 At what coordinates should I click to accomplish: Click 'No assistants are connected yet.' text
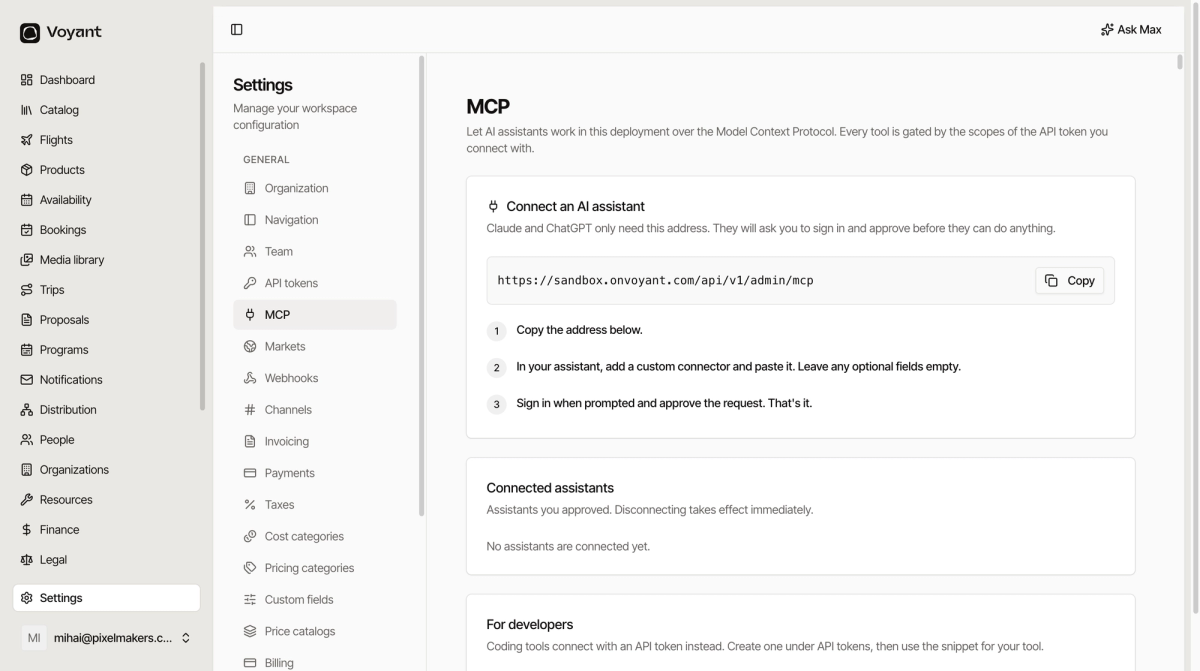(568, 546)
